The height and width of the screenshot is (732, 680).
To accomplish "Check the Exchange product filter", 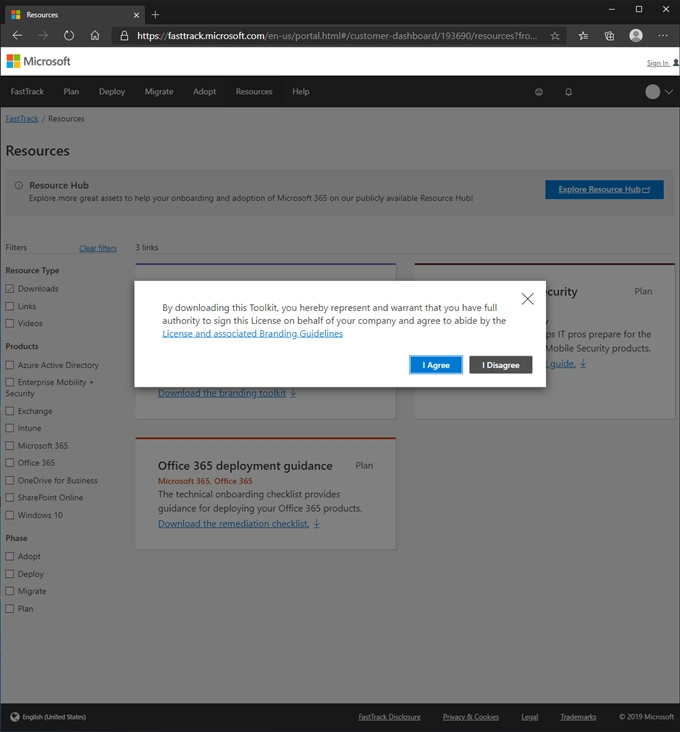I will tap(10, 411).
